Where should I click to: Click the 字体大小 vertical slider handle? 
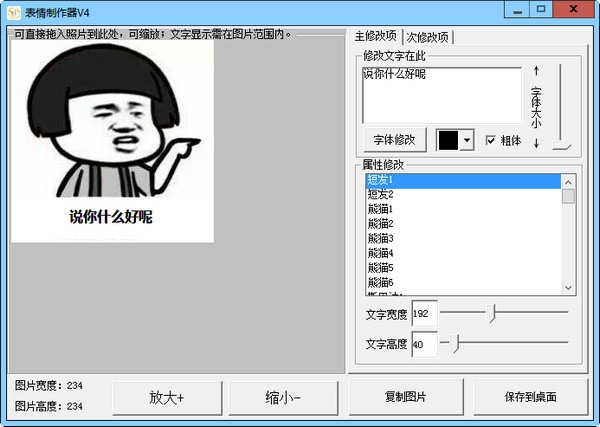click(x=562, y=145)
